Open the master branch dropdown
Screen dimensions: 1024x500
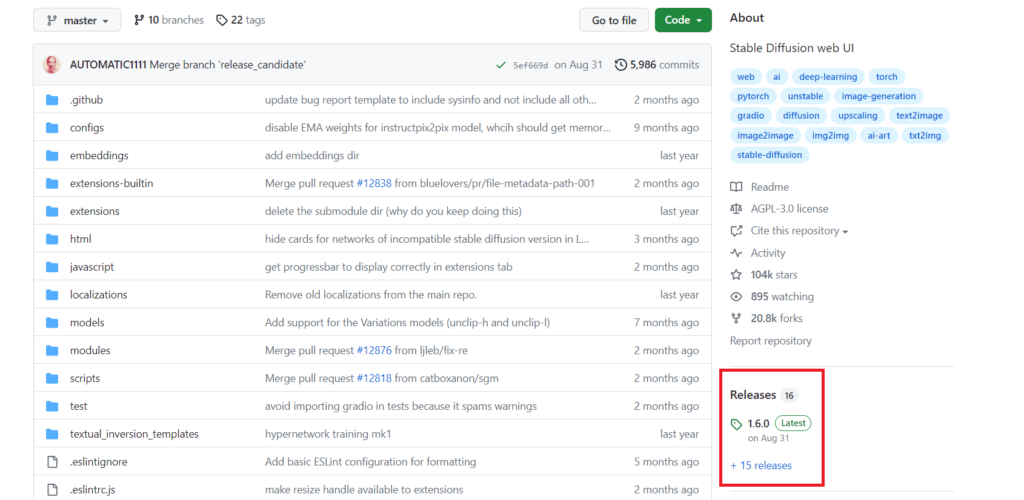77,20
